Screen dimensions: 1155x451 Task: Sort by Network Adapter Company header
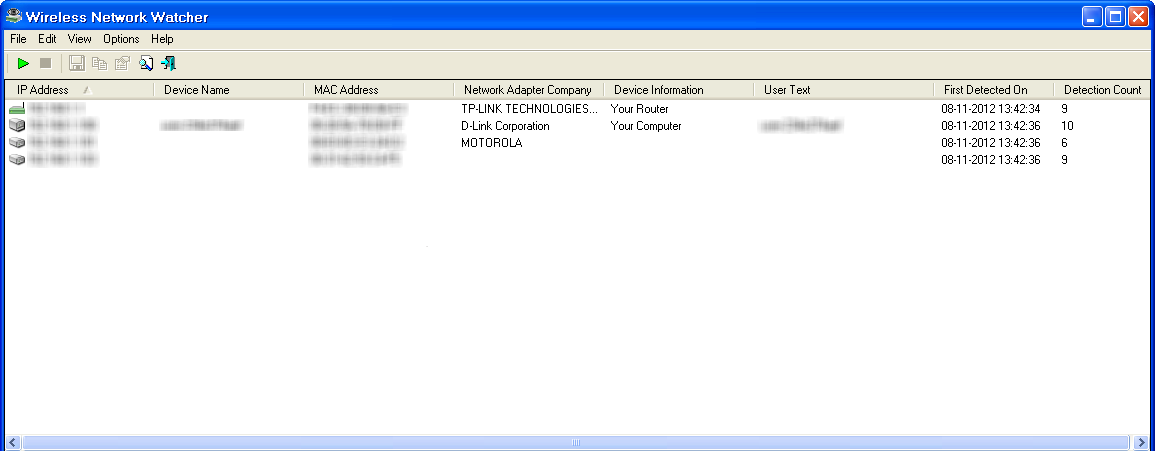(529, 90)
